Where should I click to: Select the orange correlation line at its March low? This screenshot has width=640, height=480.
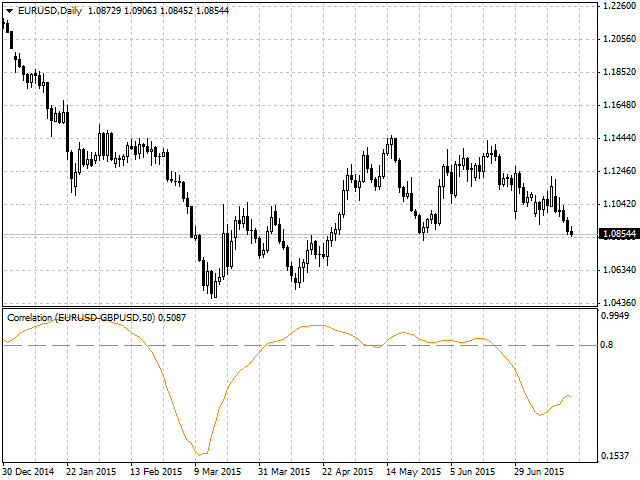[x=200, y=454]
